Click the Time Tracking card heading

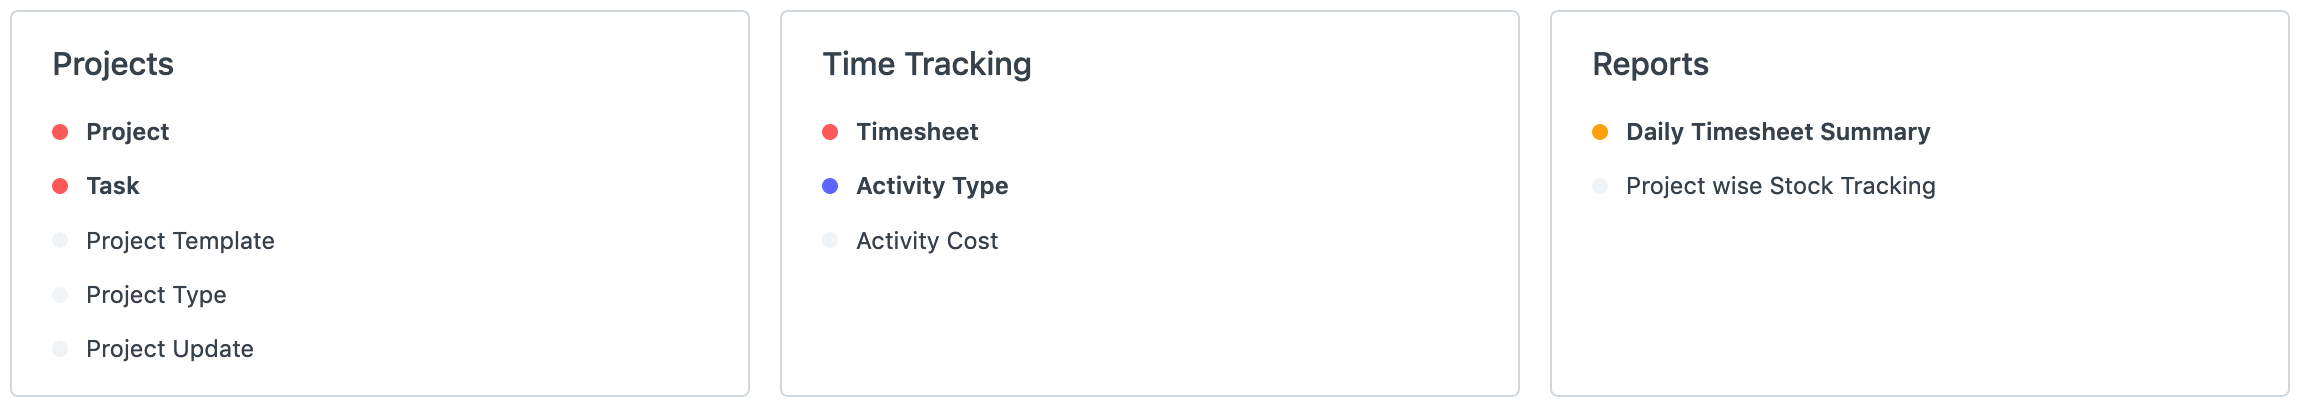coord(926,64)
